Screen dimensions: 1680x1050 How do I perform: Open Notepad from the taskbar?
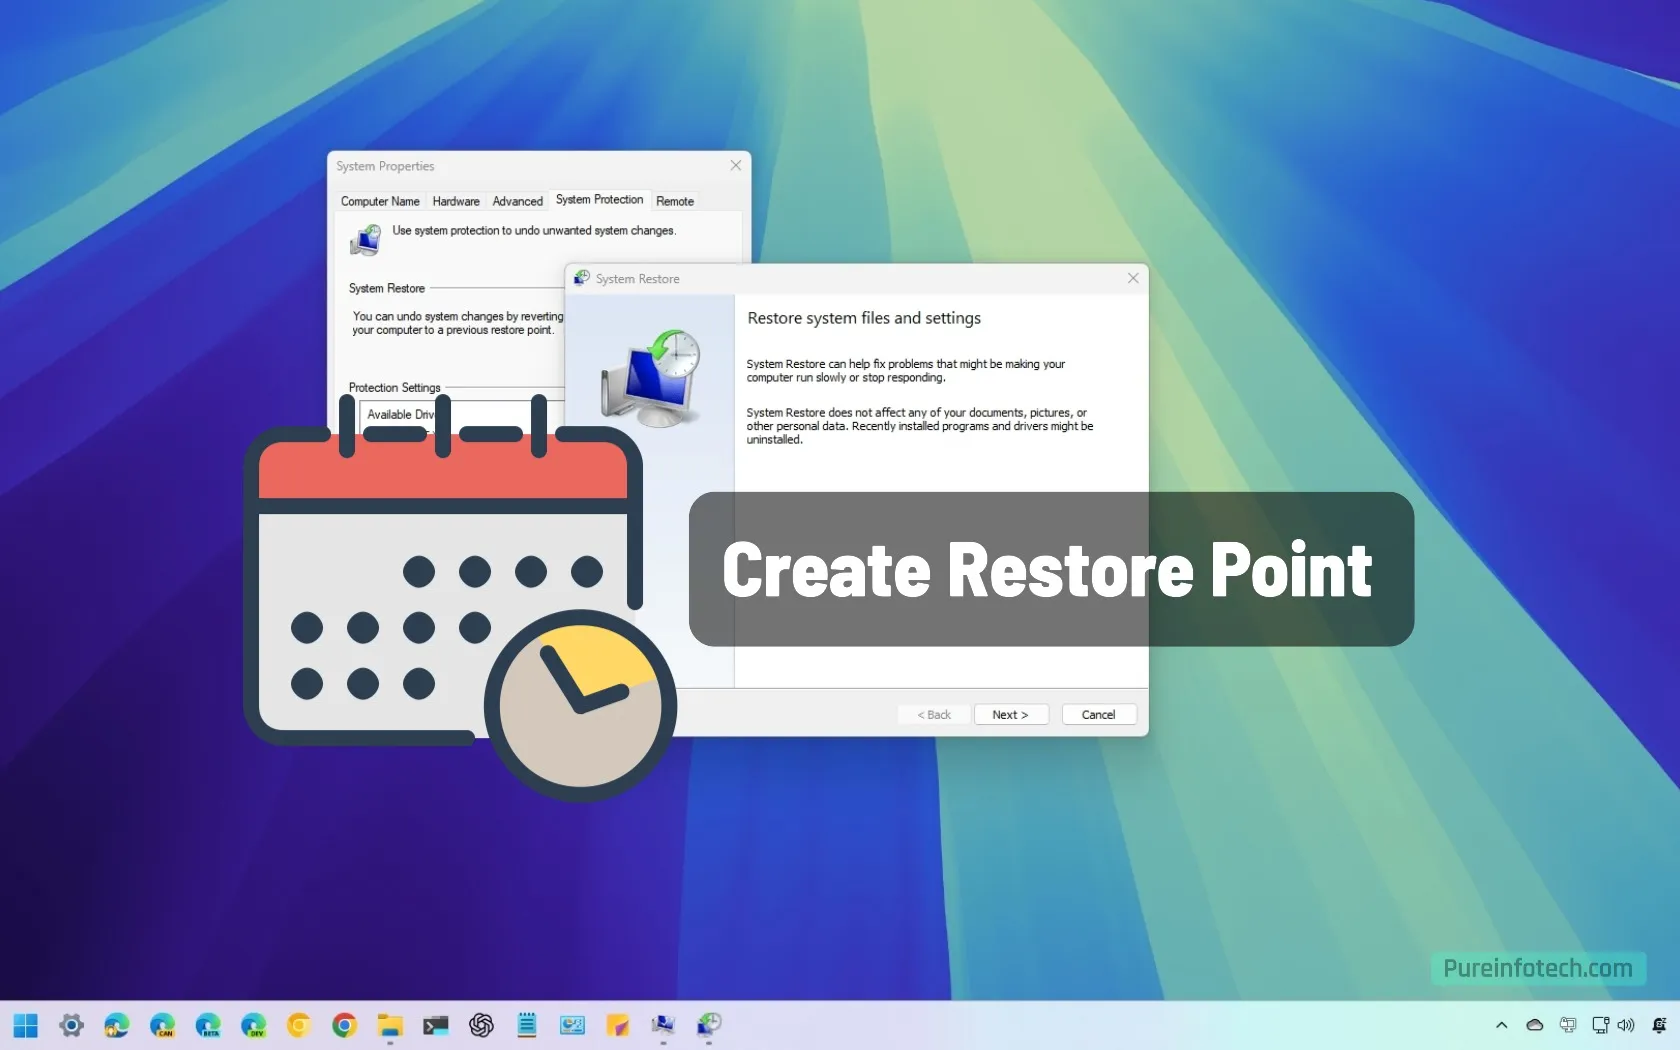coord(526,1026)
